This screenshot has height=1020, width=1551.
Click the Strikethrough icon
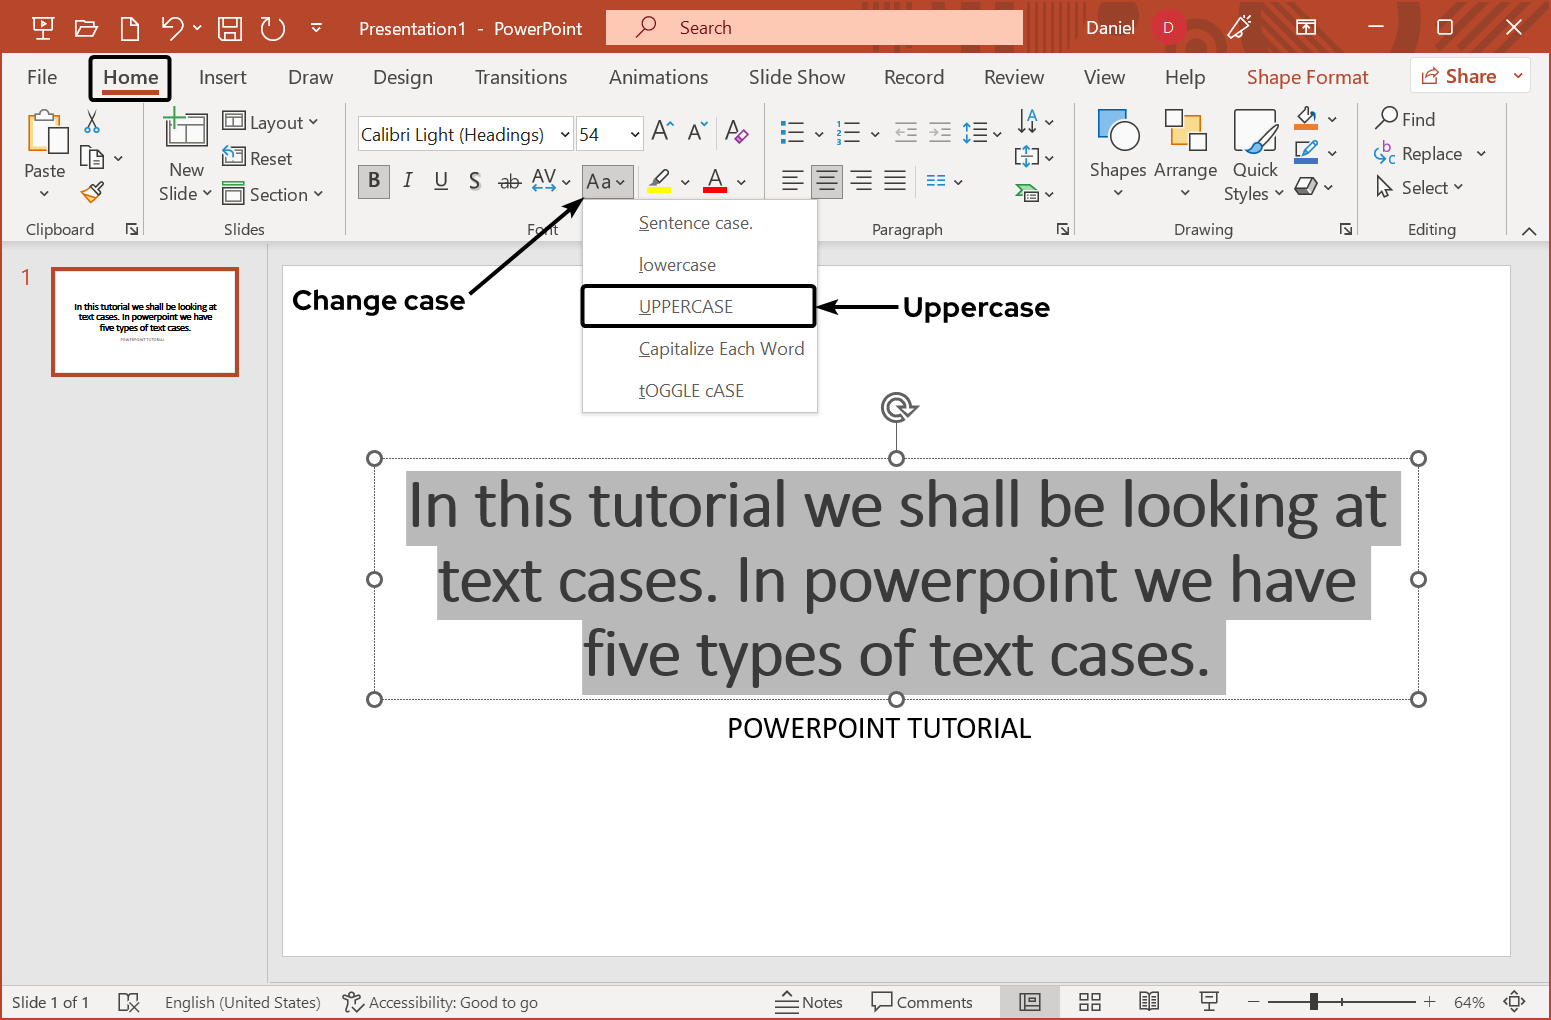pyautogui.click(x=510, y=181)
